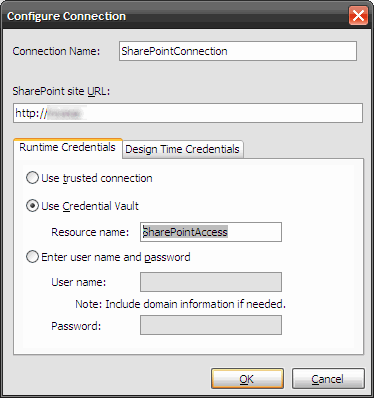The height and width of the screenshot is (398, 374).
Task: Confirm the settings with the OK button
Action: [x=247, y=379]
